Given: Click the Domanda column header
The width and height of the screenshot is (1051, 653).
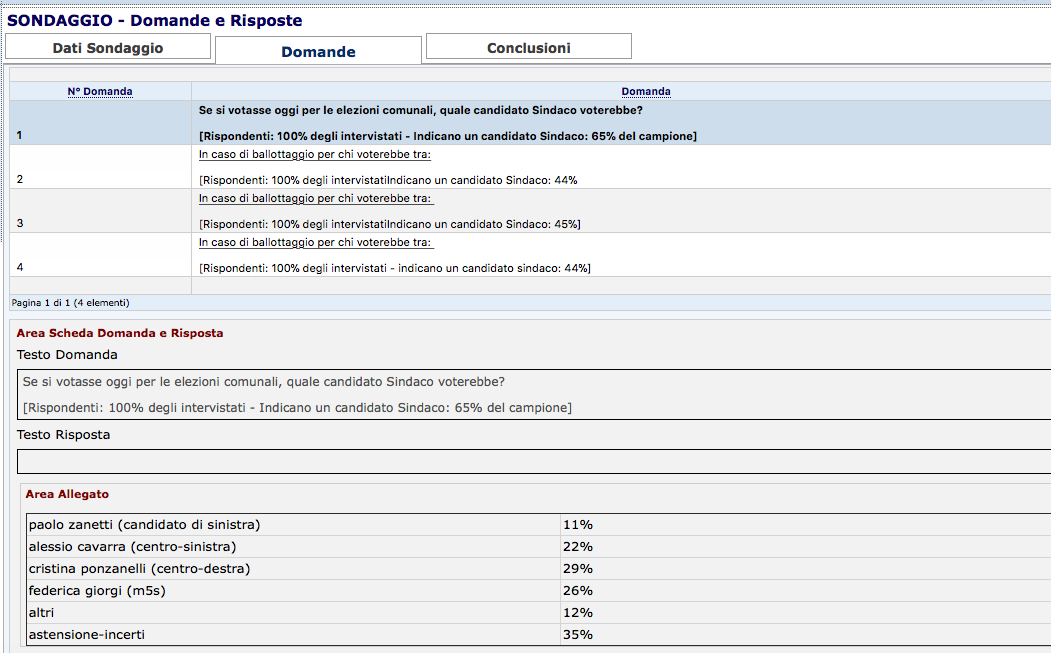Looking at the screenshot, I should click(x=645, y=91).
